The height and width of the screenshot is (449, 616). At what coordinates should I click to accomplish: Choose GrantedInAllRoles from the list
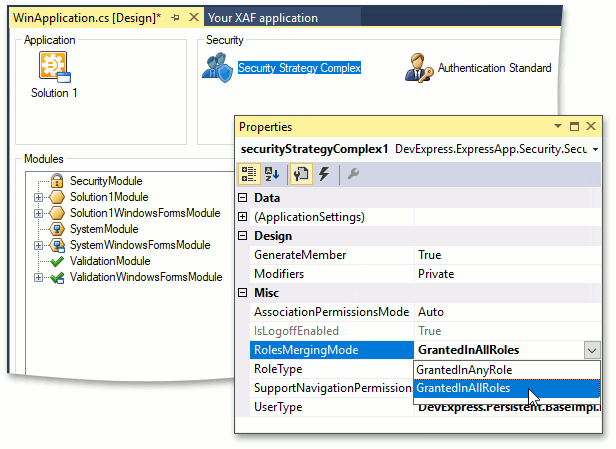[507, 388]
